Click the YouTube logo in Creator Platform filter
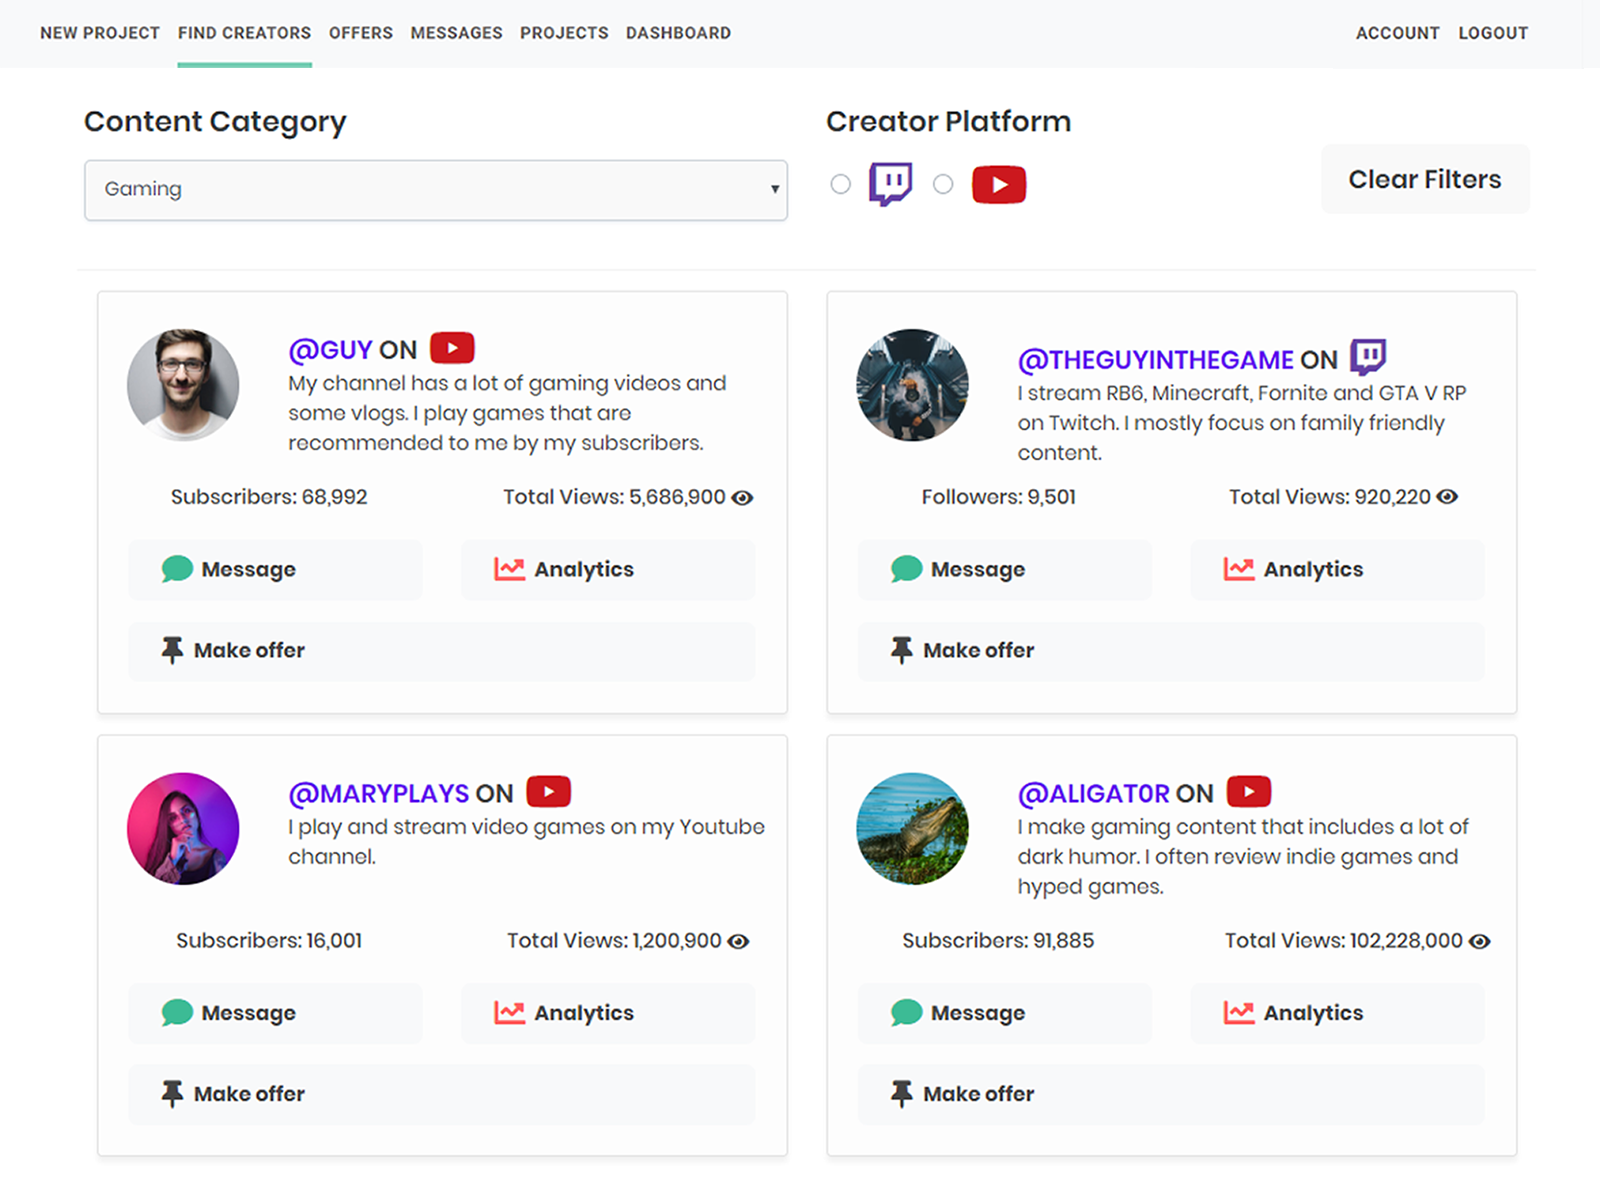The height and width of the screenshot is (1200, 1600). [998, 185]
